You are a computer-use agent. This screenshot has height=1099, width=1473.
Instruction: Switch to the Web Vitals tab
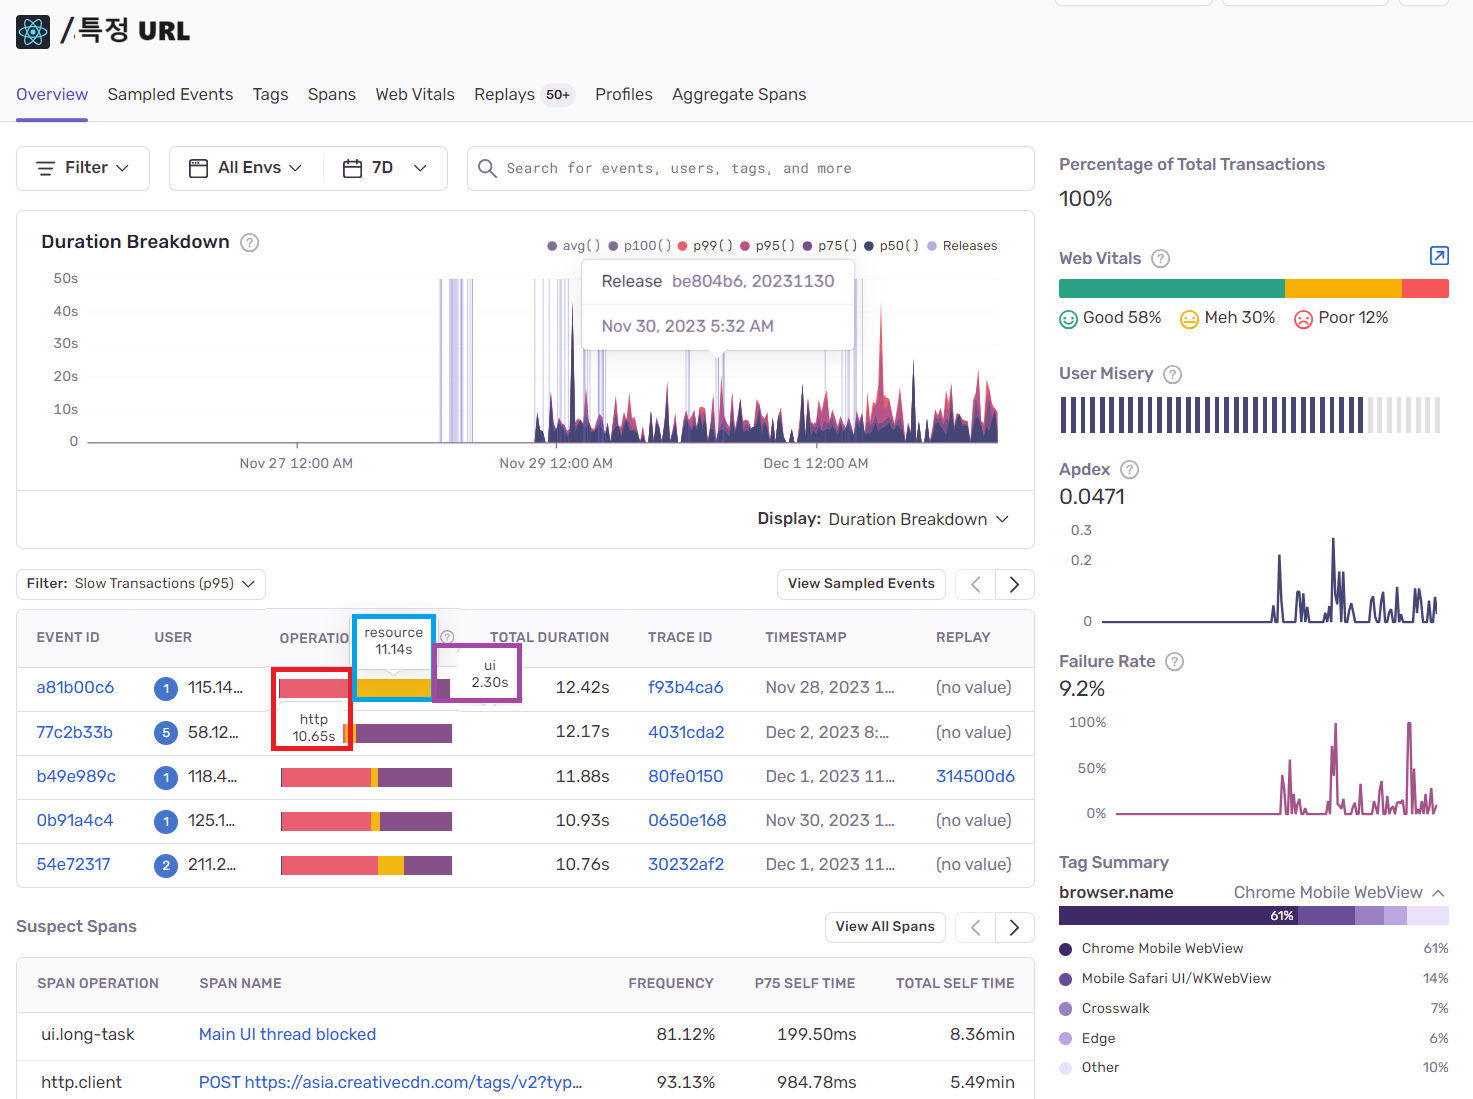(x=415, y=95)
